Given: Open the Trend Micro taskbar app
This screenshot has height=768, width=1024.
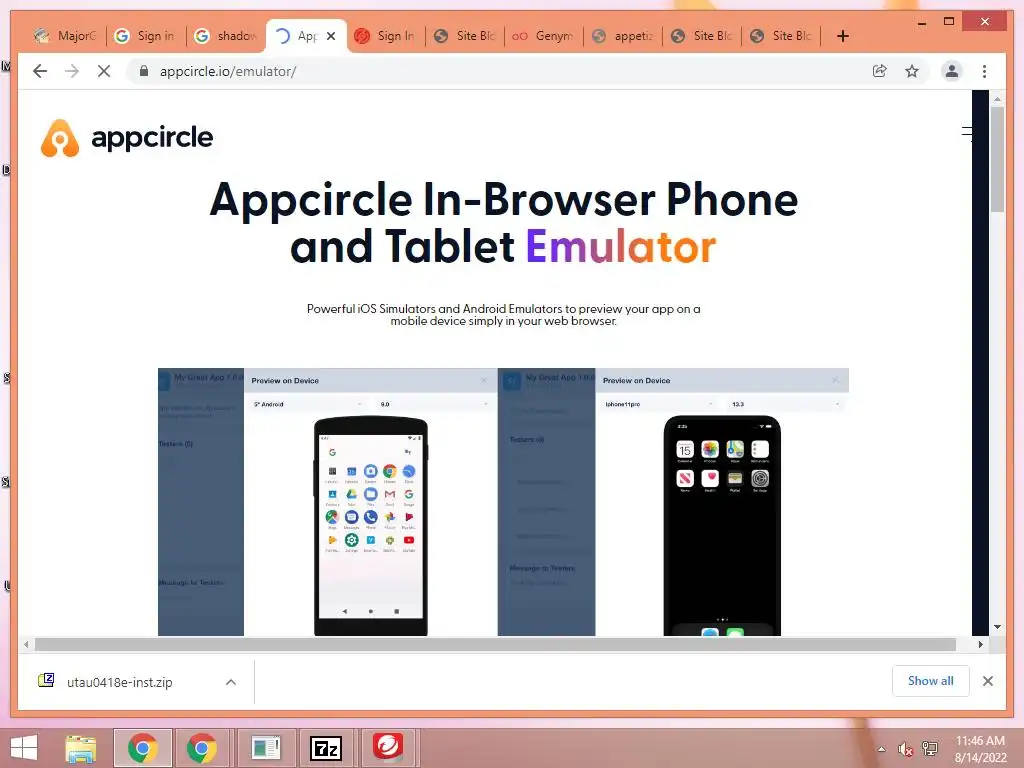Looking at the screenshot, I should pos(388,748).
